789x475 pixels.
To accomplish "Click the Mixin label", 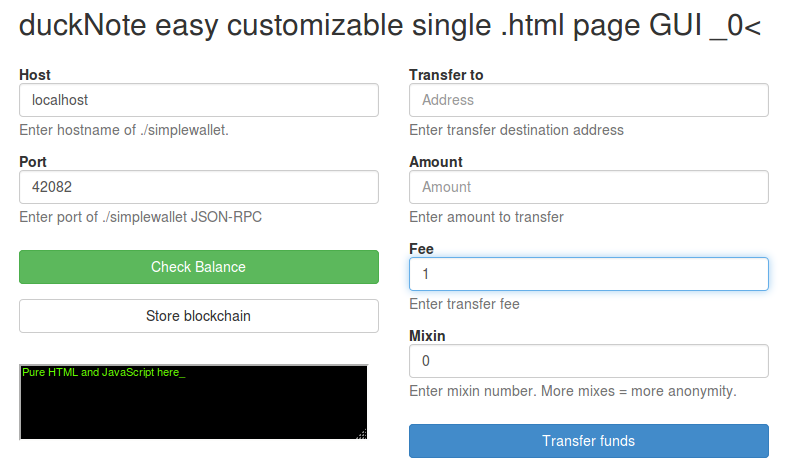I will [427, 336].
